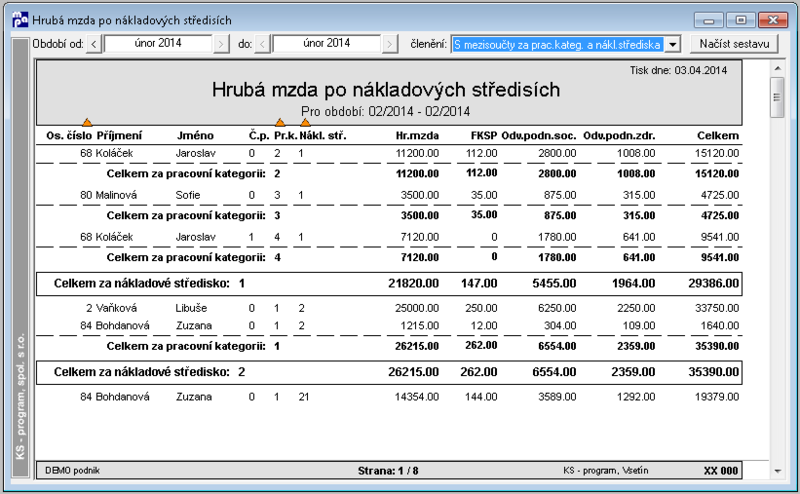The height and width of the screenshot is (494, 800).
Task: Click the previous month arrow for 'do' period
Action: [262, 44]
